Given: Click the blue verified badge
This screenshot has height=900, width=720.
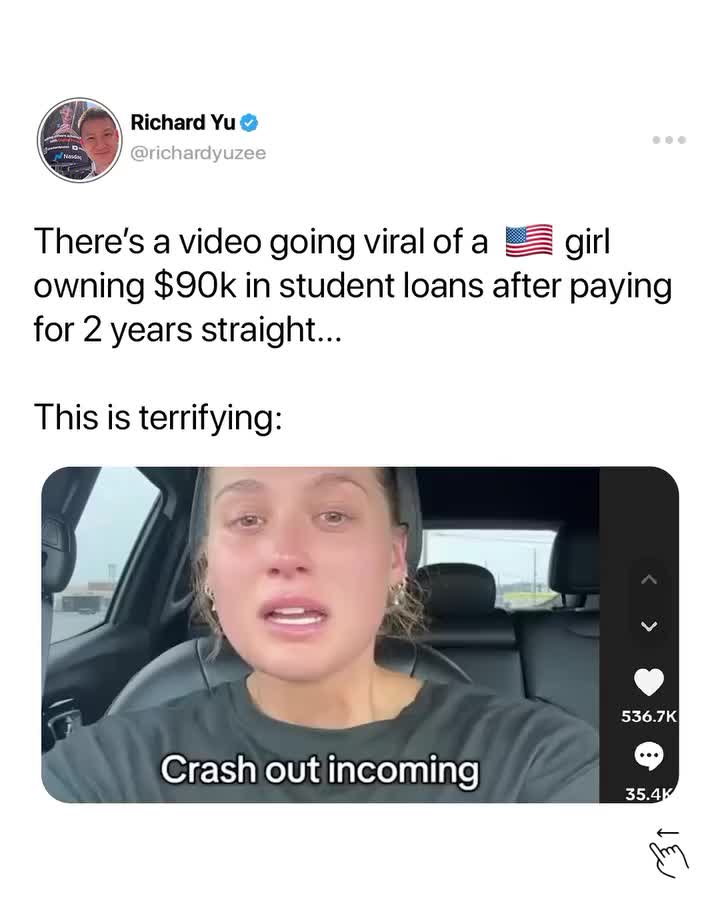Looking at the screenshot, I should pyautogui.click(x=249, y=123).
